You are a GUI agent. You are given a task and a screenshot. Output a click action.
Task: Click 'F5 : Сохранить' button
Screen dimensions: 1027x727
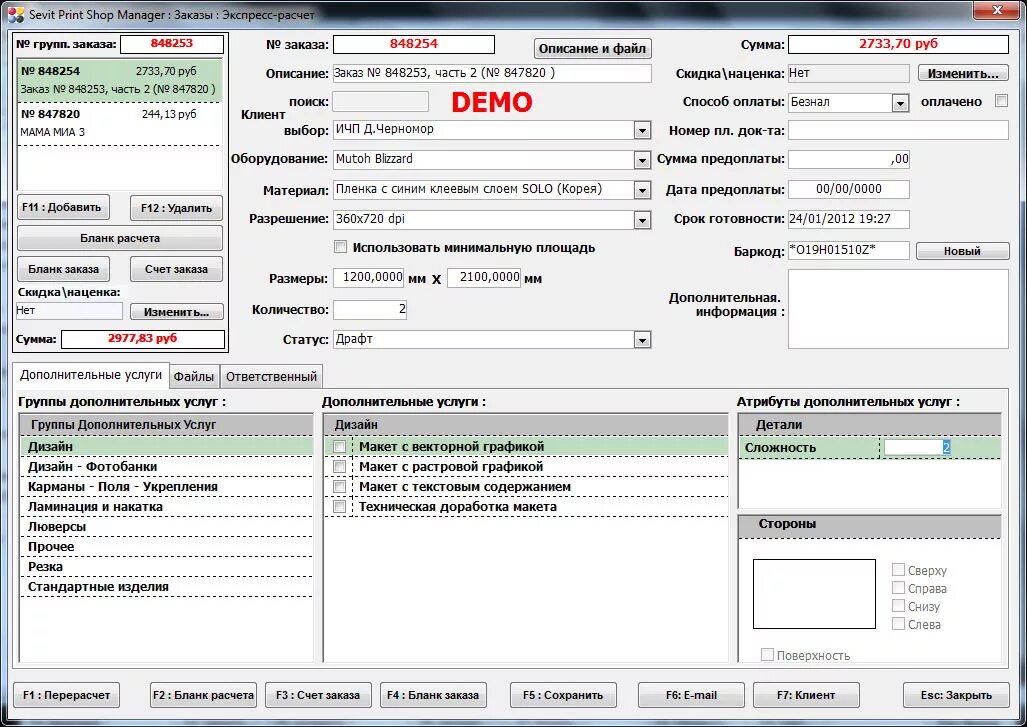(x=563, y=695)
